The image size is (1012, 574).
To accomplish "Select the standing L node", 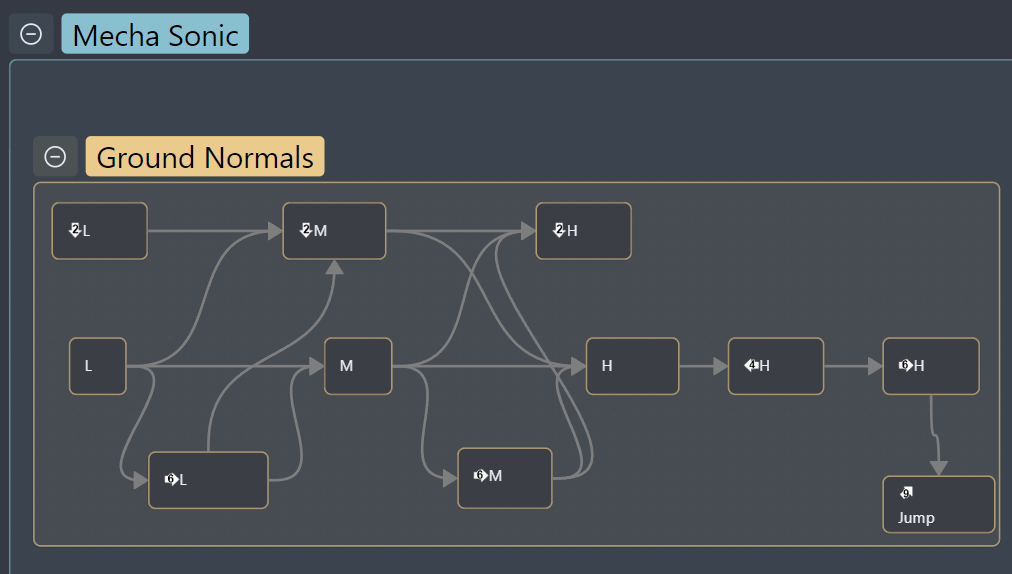I will [97, 366].
